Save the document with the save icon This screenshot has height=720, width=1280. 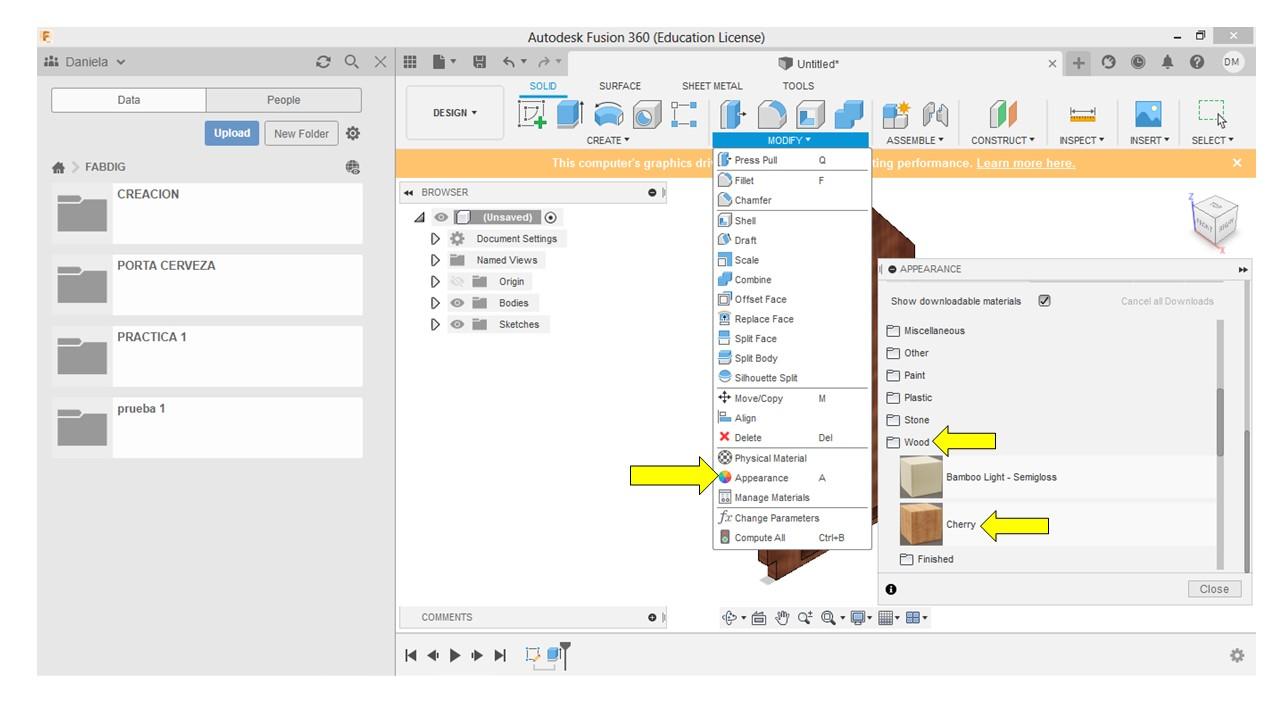[479, 63]
